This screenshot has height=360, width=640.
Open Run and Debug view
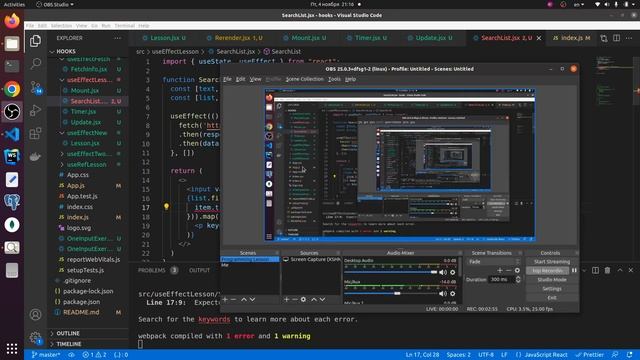click(36, 110)
